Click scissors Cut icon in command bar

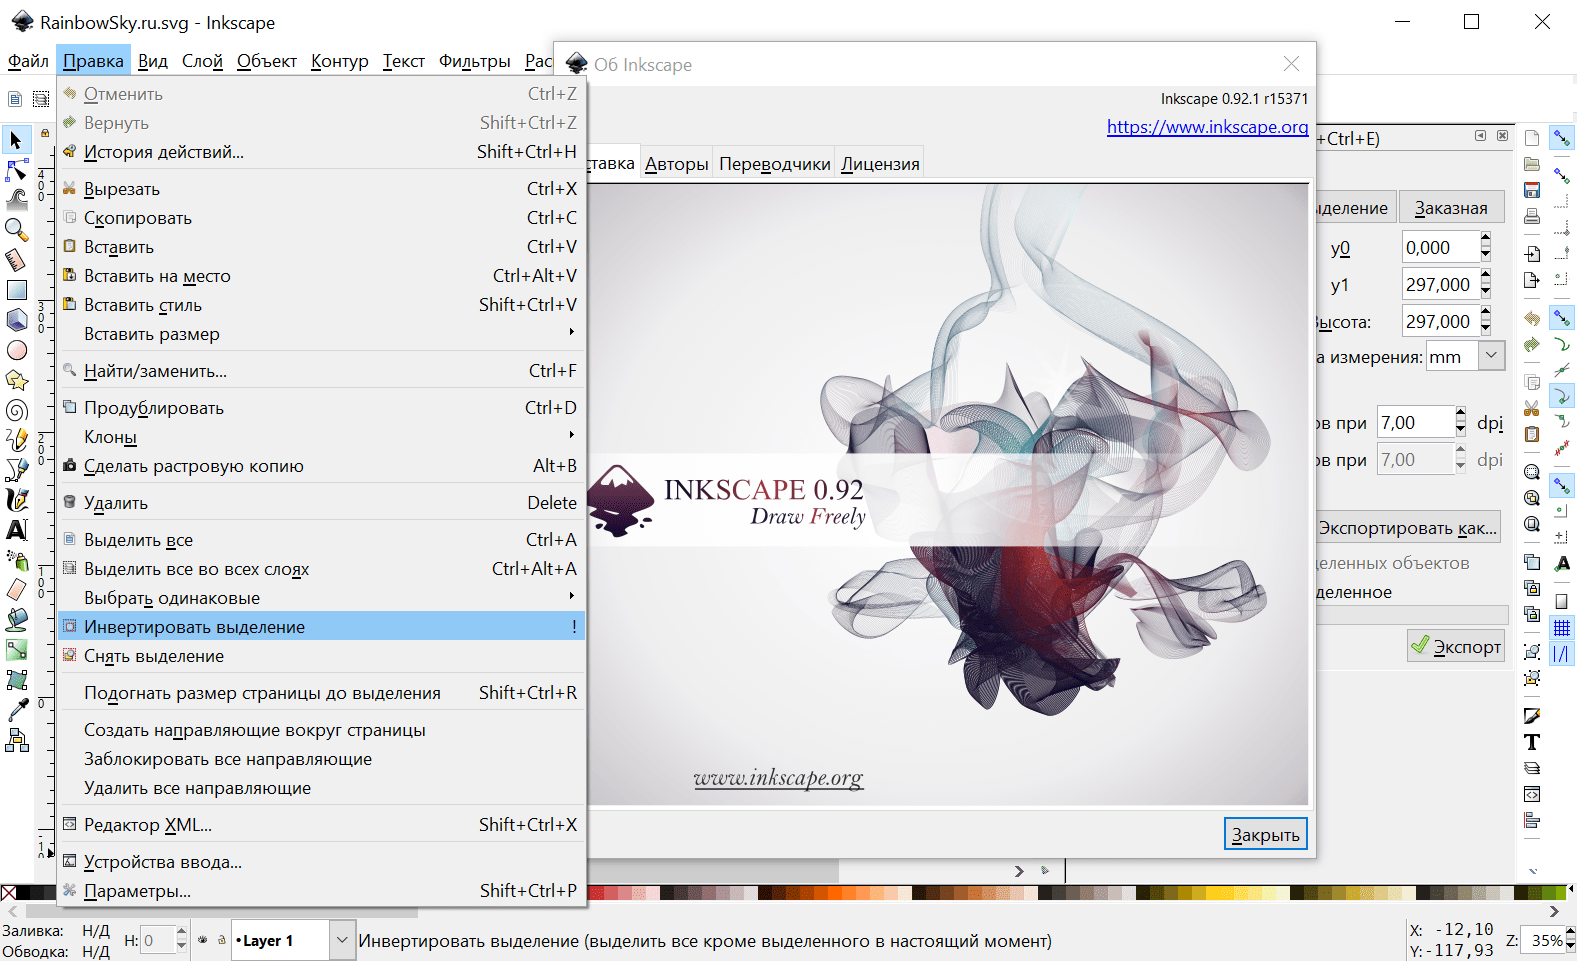(1532, 408)
